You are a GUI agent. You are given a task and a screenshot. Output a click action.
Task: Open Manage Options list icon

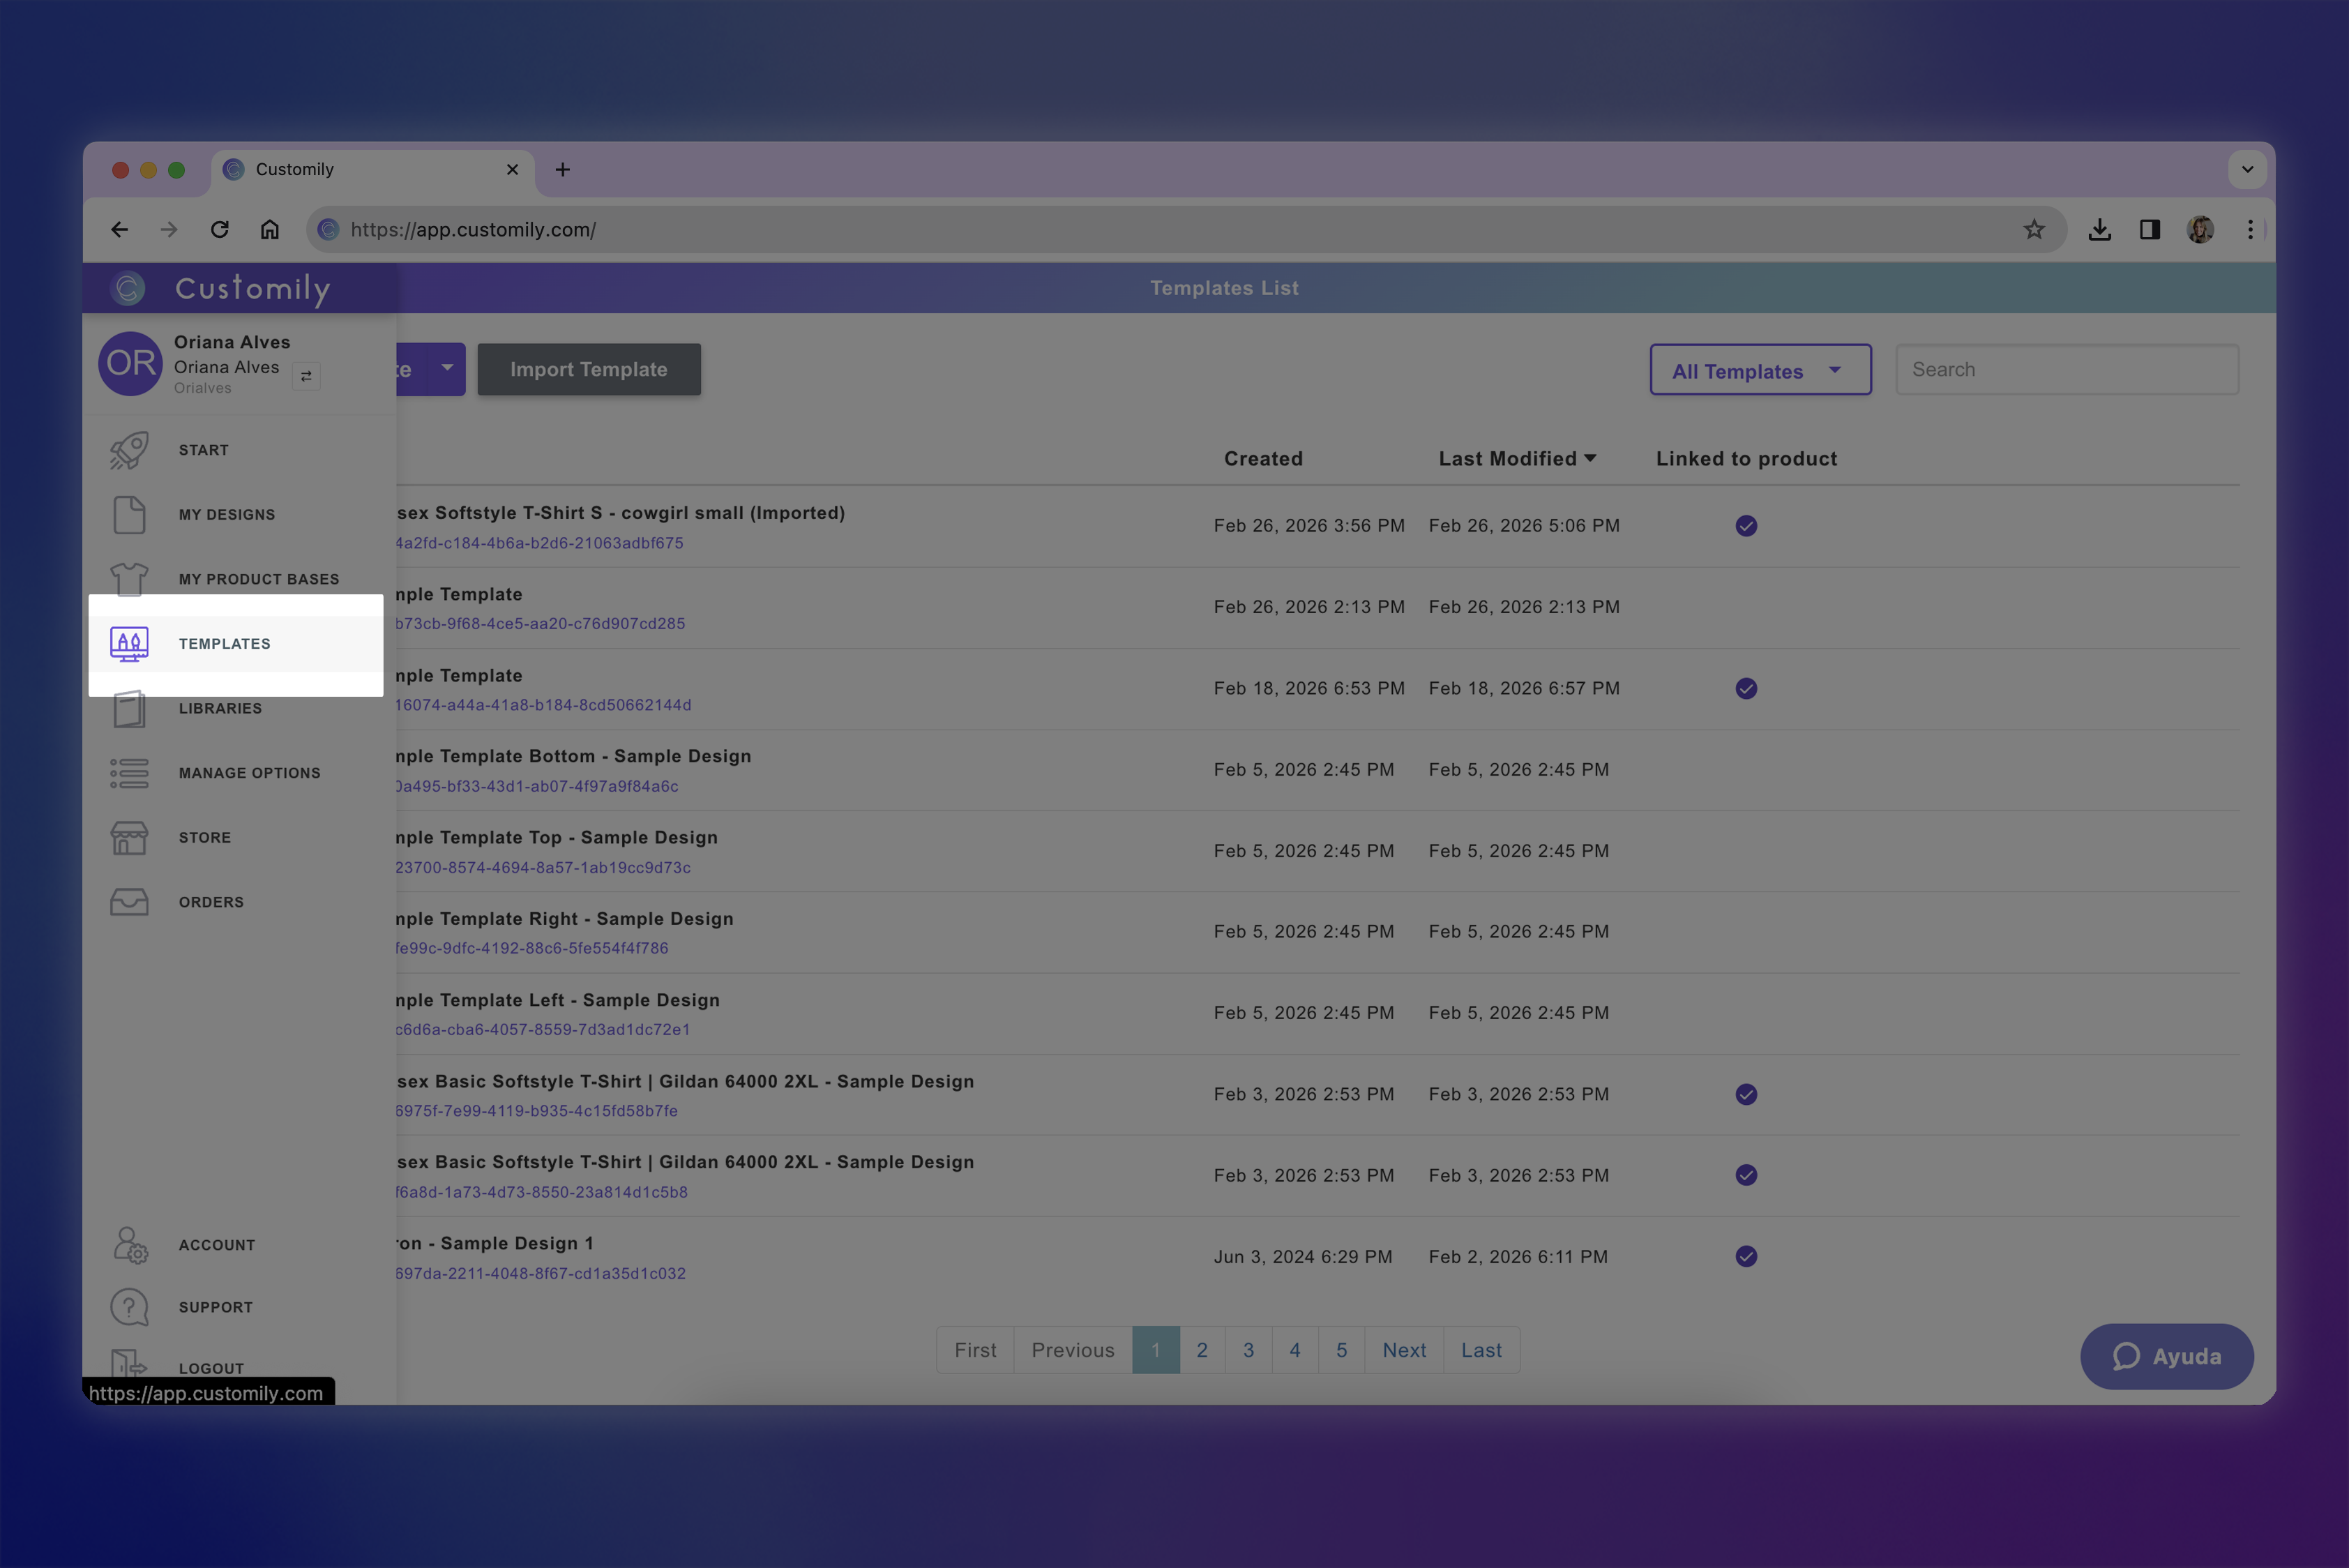click(x=129, y=773)
